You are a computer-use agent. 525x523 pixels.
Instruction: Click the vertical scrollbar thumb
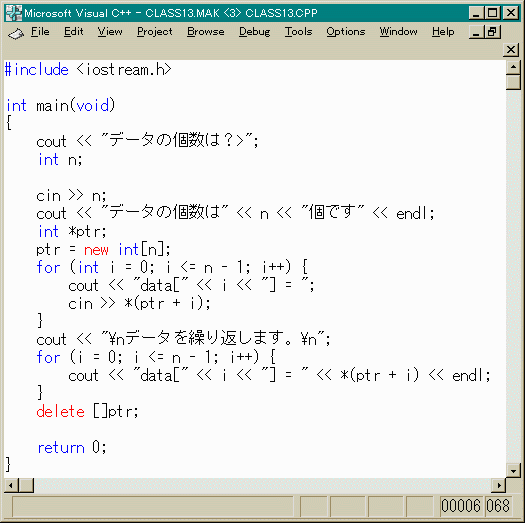click(513, 82)
